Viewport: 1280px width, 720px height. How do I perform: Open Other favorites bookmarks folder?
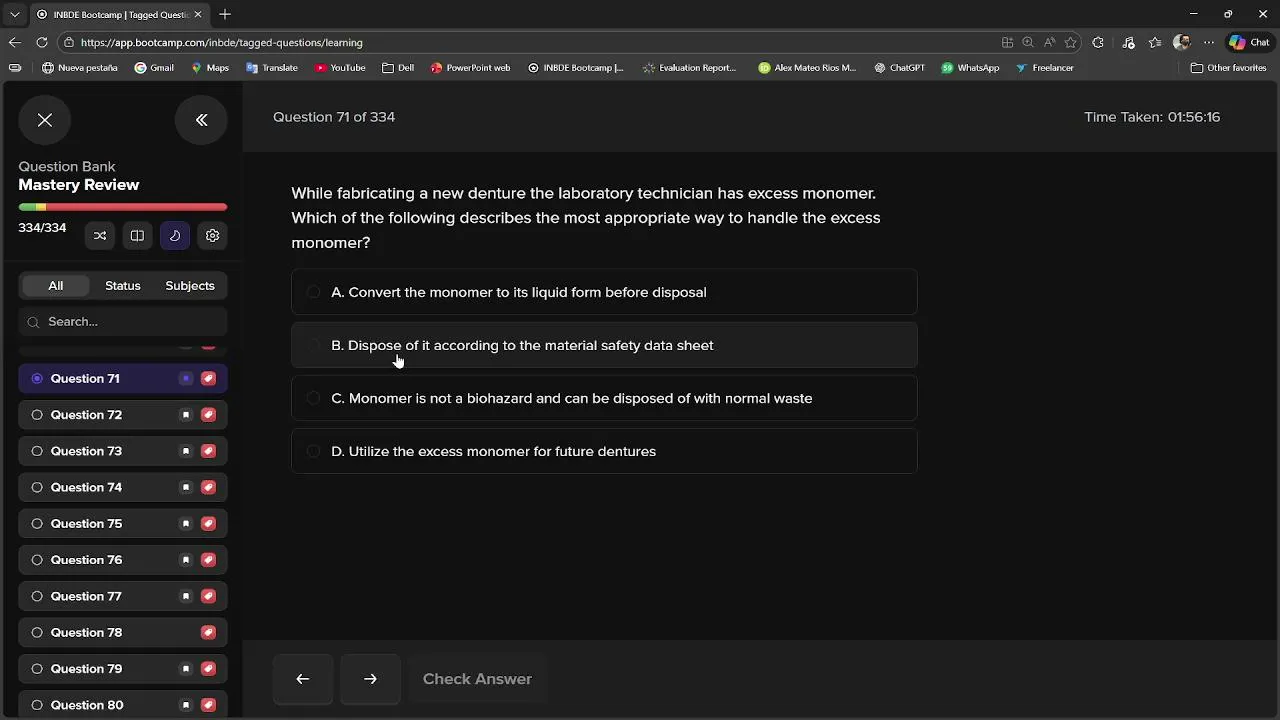click(1228, 68)
